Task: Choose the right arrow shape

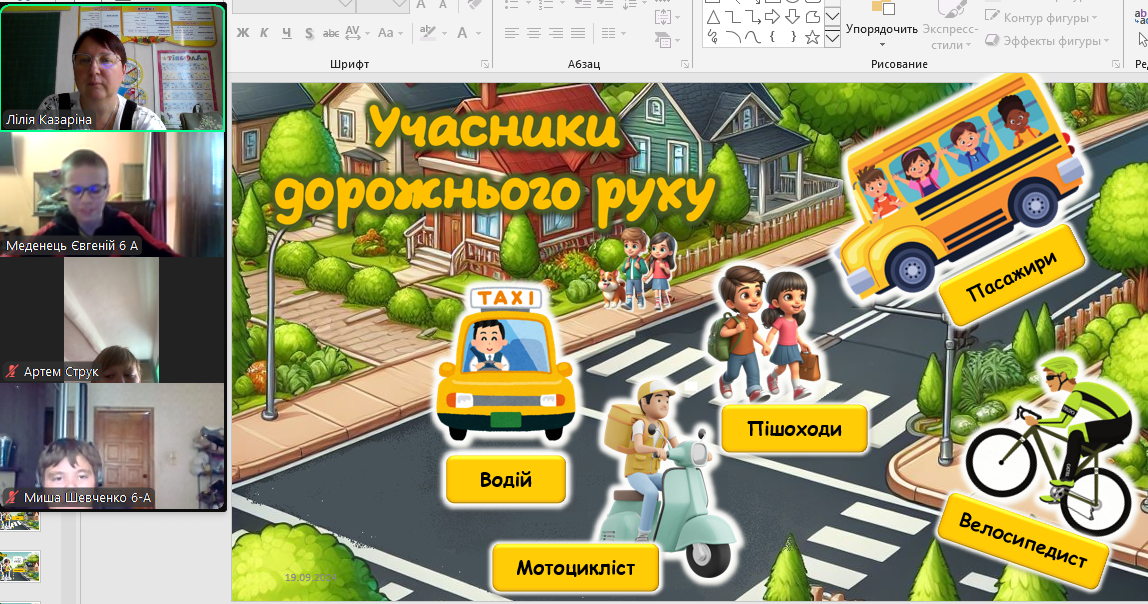Action: click(773, 17)
